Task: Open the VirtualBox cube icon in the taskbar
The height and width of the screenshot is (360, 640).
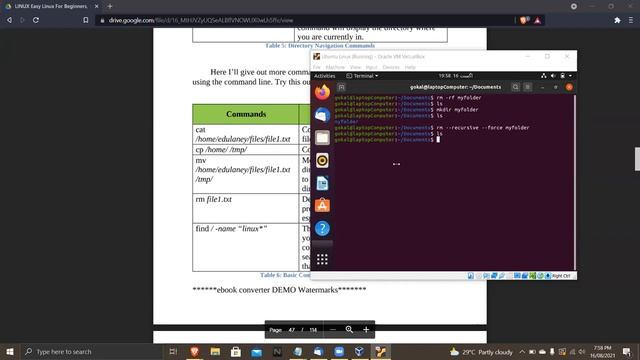Action: point(360,351)
